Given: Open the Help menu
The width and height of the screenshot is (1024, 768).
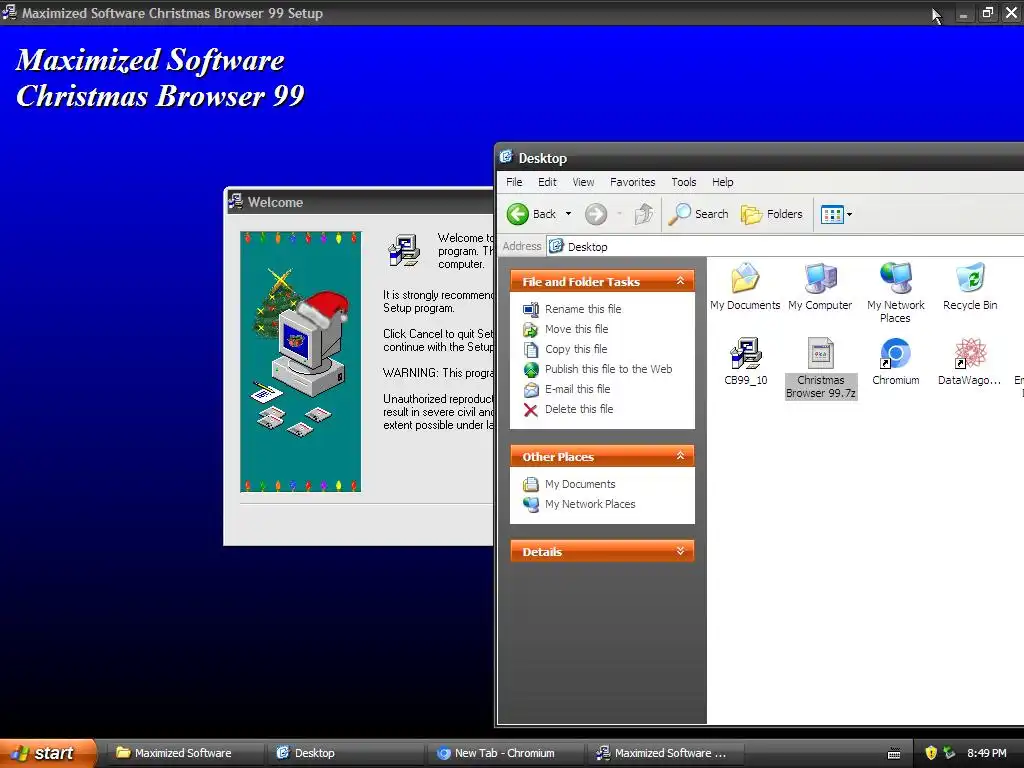Looking at the screenshot, I should (722, 182).
